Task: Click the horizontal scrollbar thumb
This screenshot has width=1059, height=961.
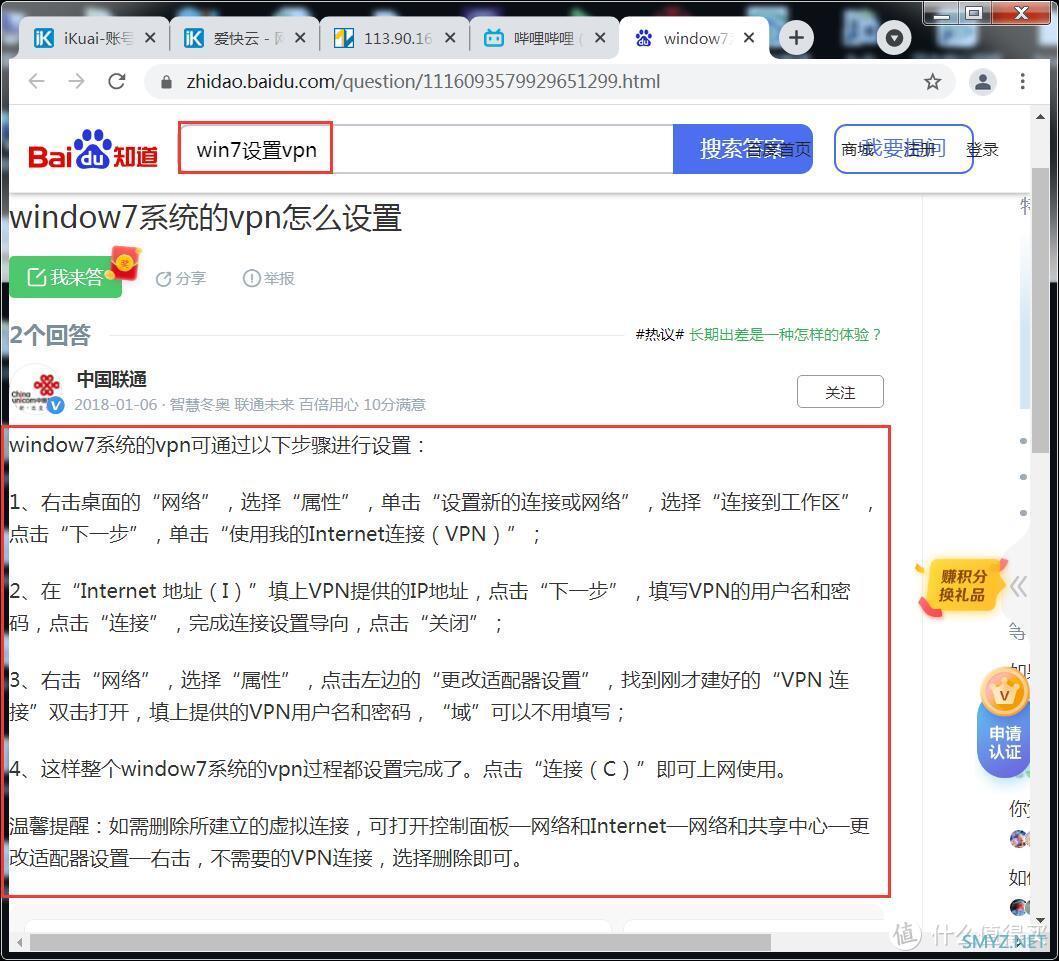Action: [400, 941]
